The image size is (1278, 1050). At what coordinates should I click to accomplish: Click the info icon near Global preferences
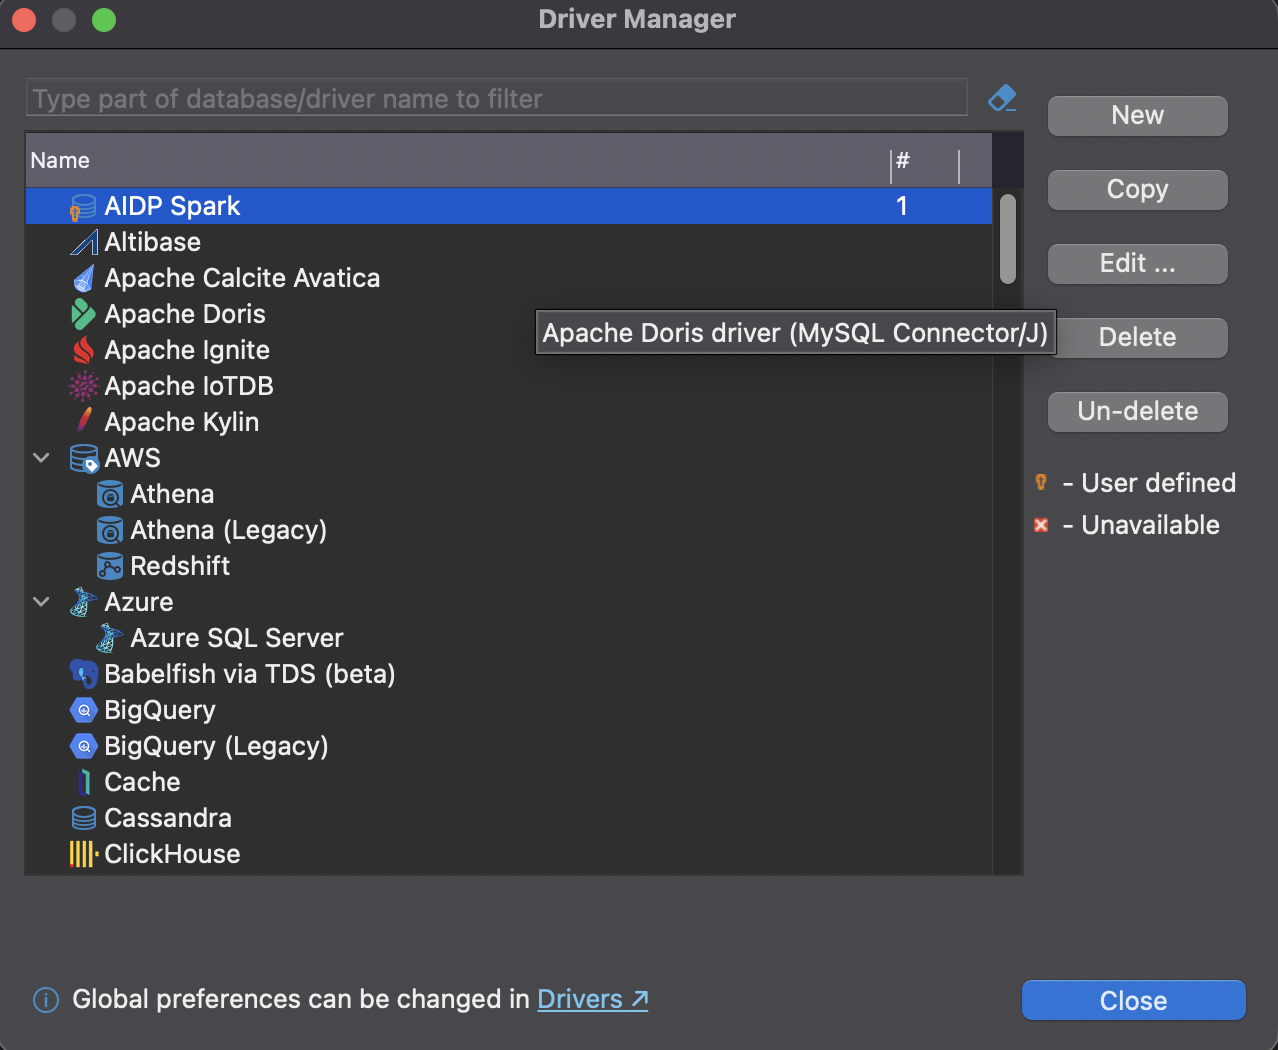(46, 1000)
